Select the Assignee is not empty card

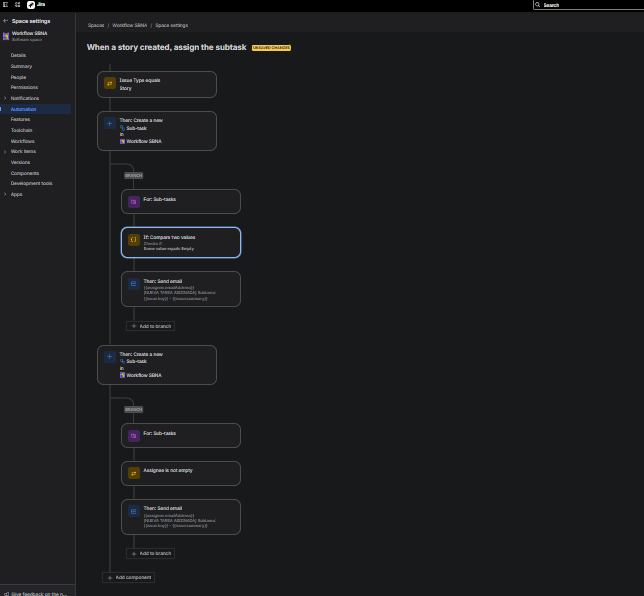181,473
